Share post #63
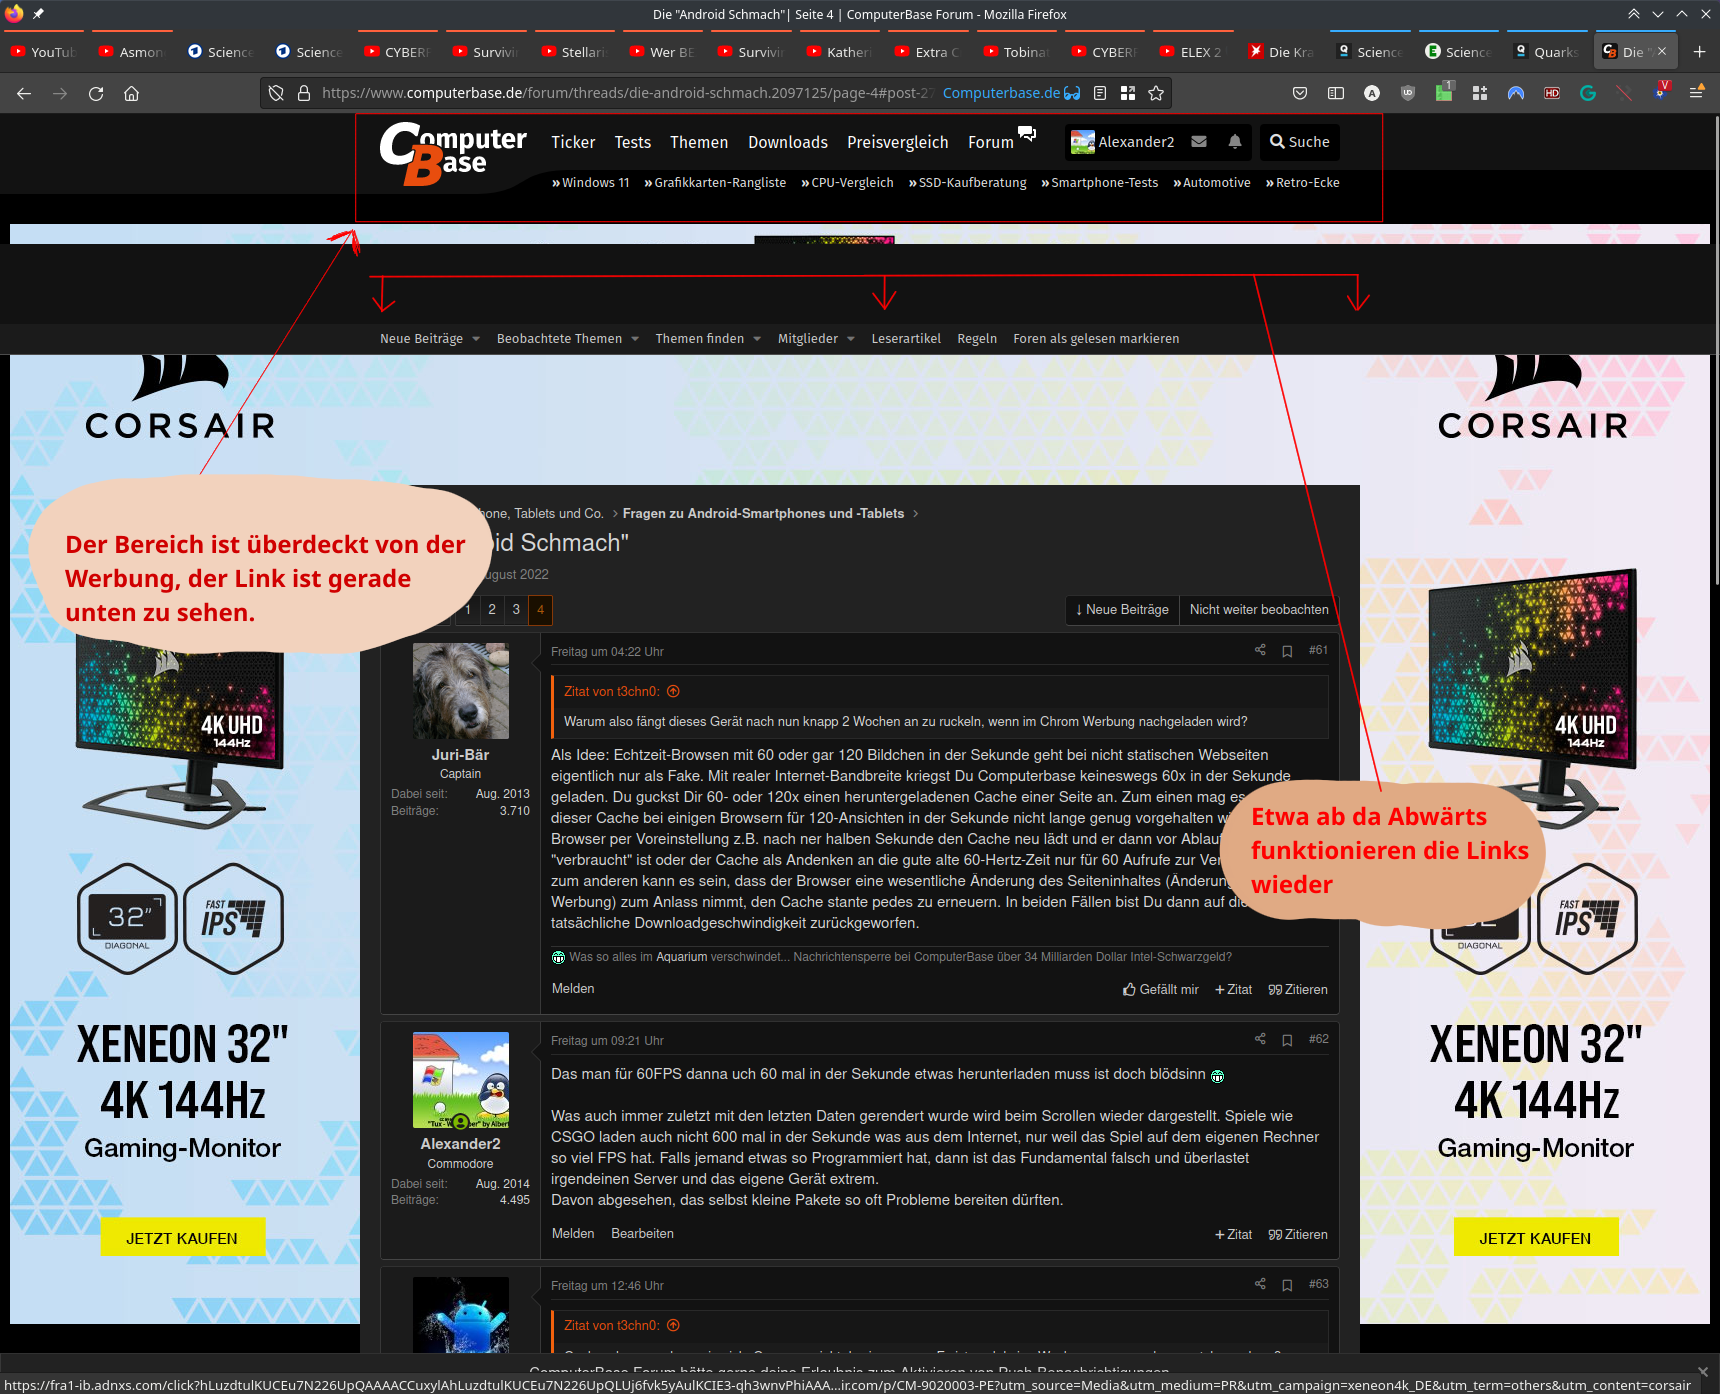This screenshot has width=1720, height=1394. click(1260, 1284)
